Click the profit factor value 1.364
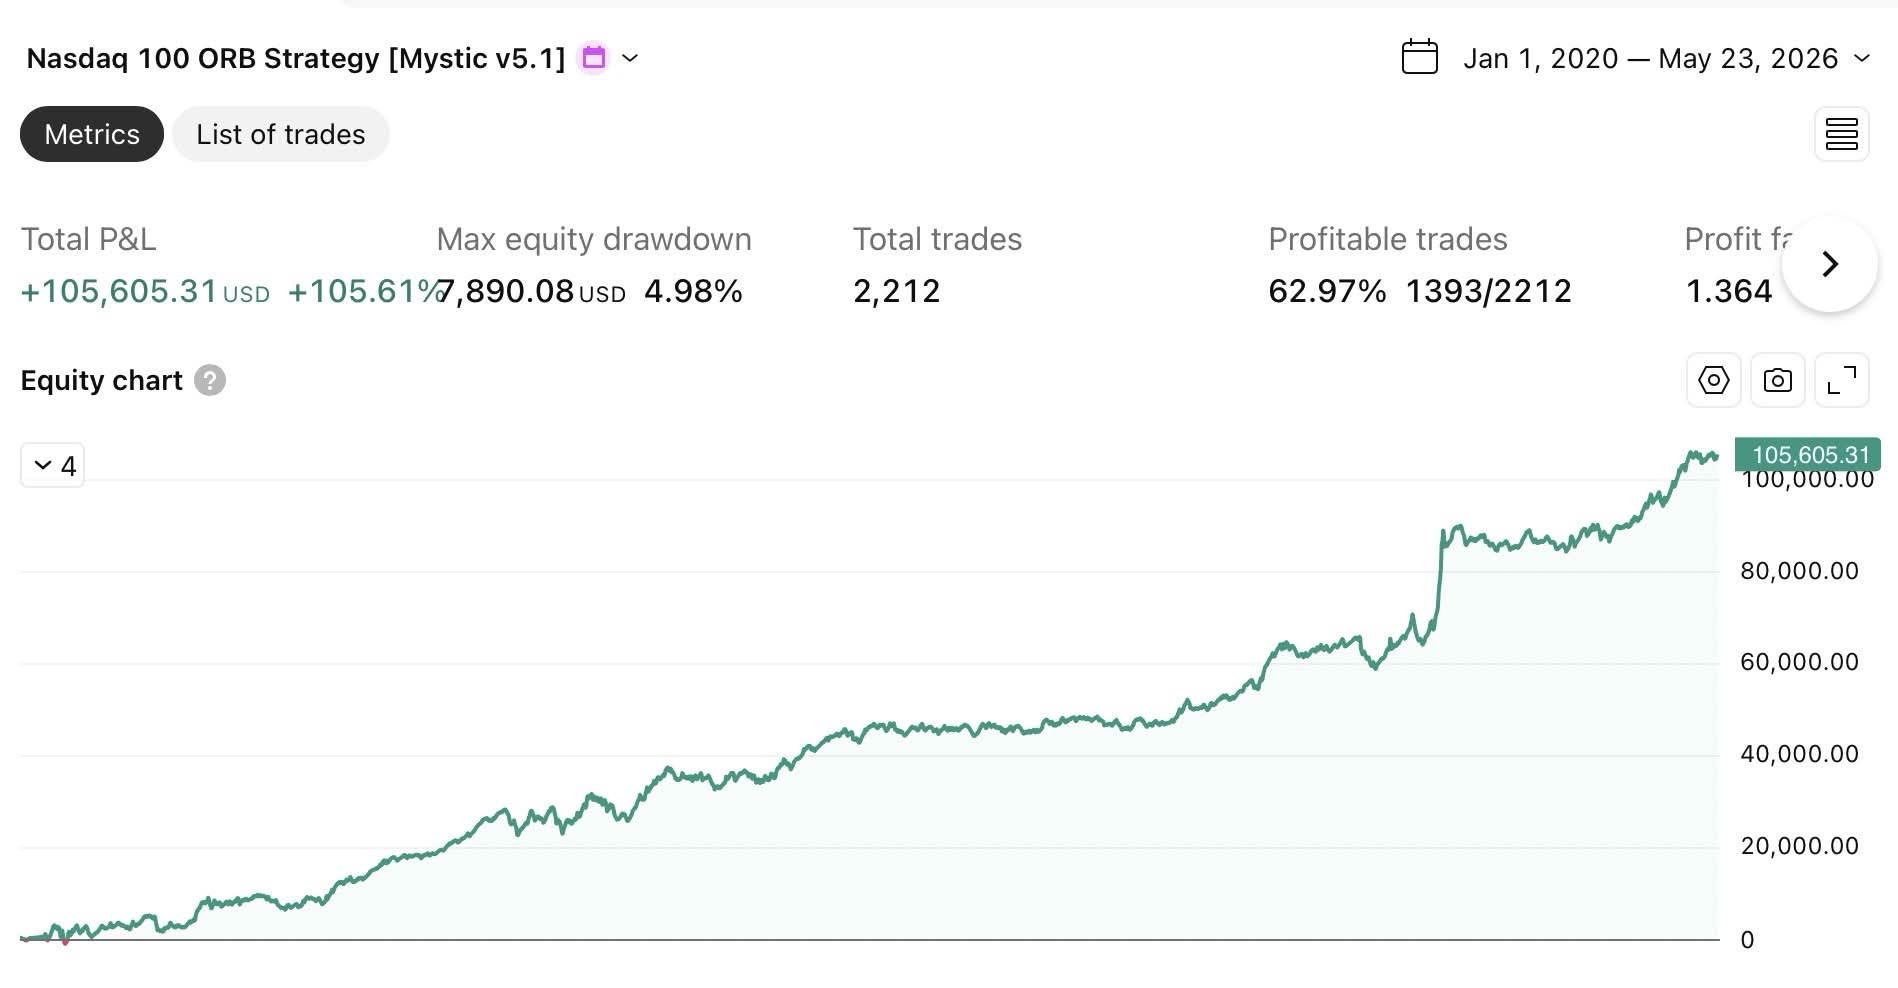Screen dimensions: 1898x988 click(x=1729, y=291)
